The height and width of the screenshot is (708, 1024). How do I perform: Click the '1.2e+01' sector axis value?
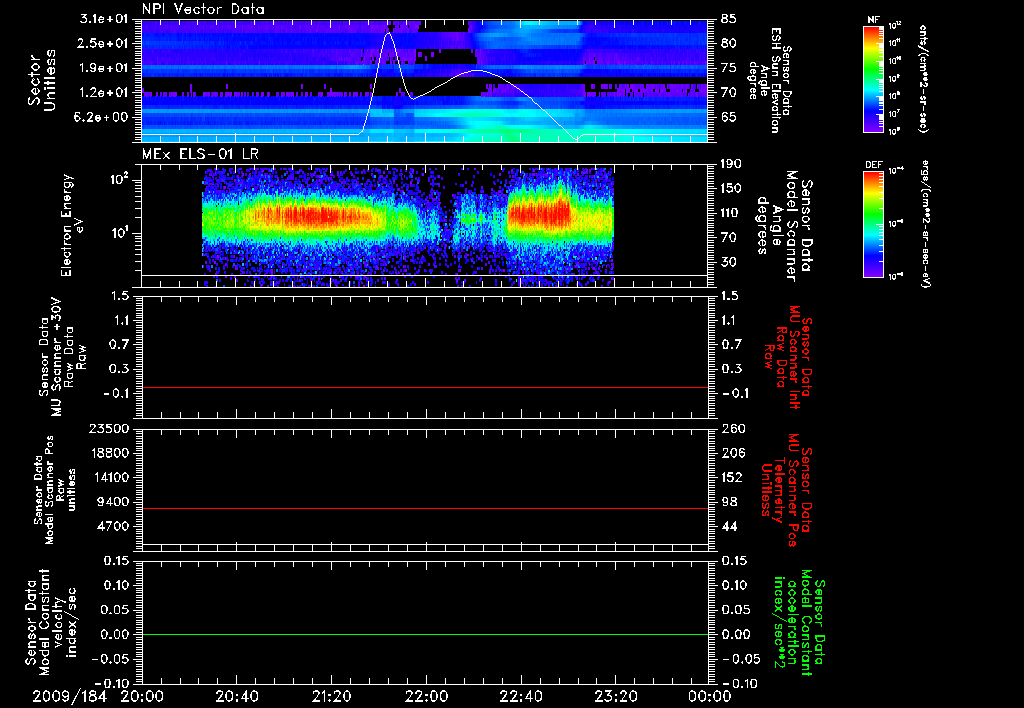104,93
